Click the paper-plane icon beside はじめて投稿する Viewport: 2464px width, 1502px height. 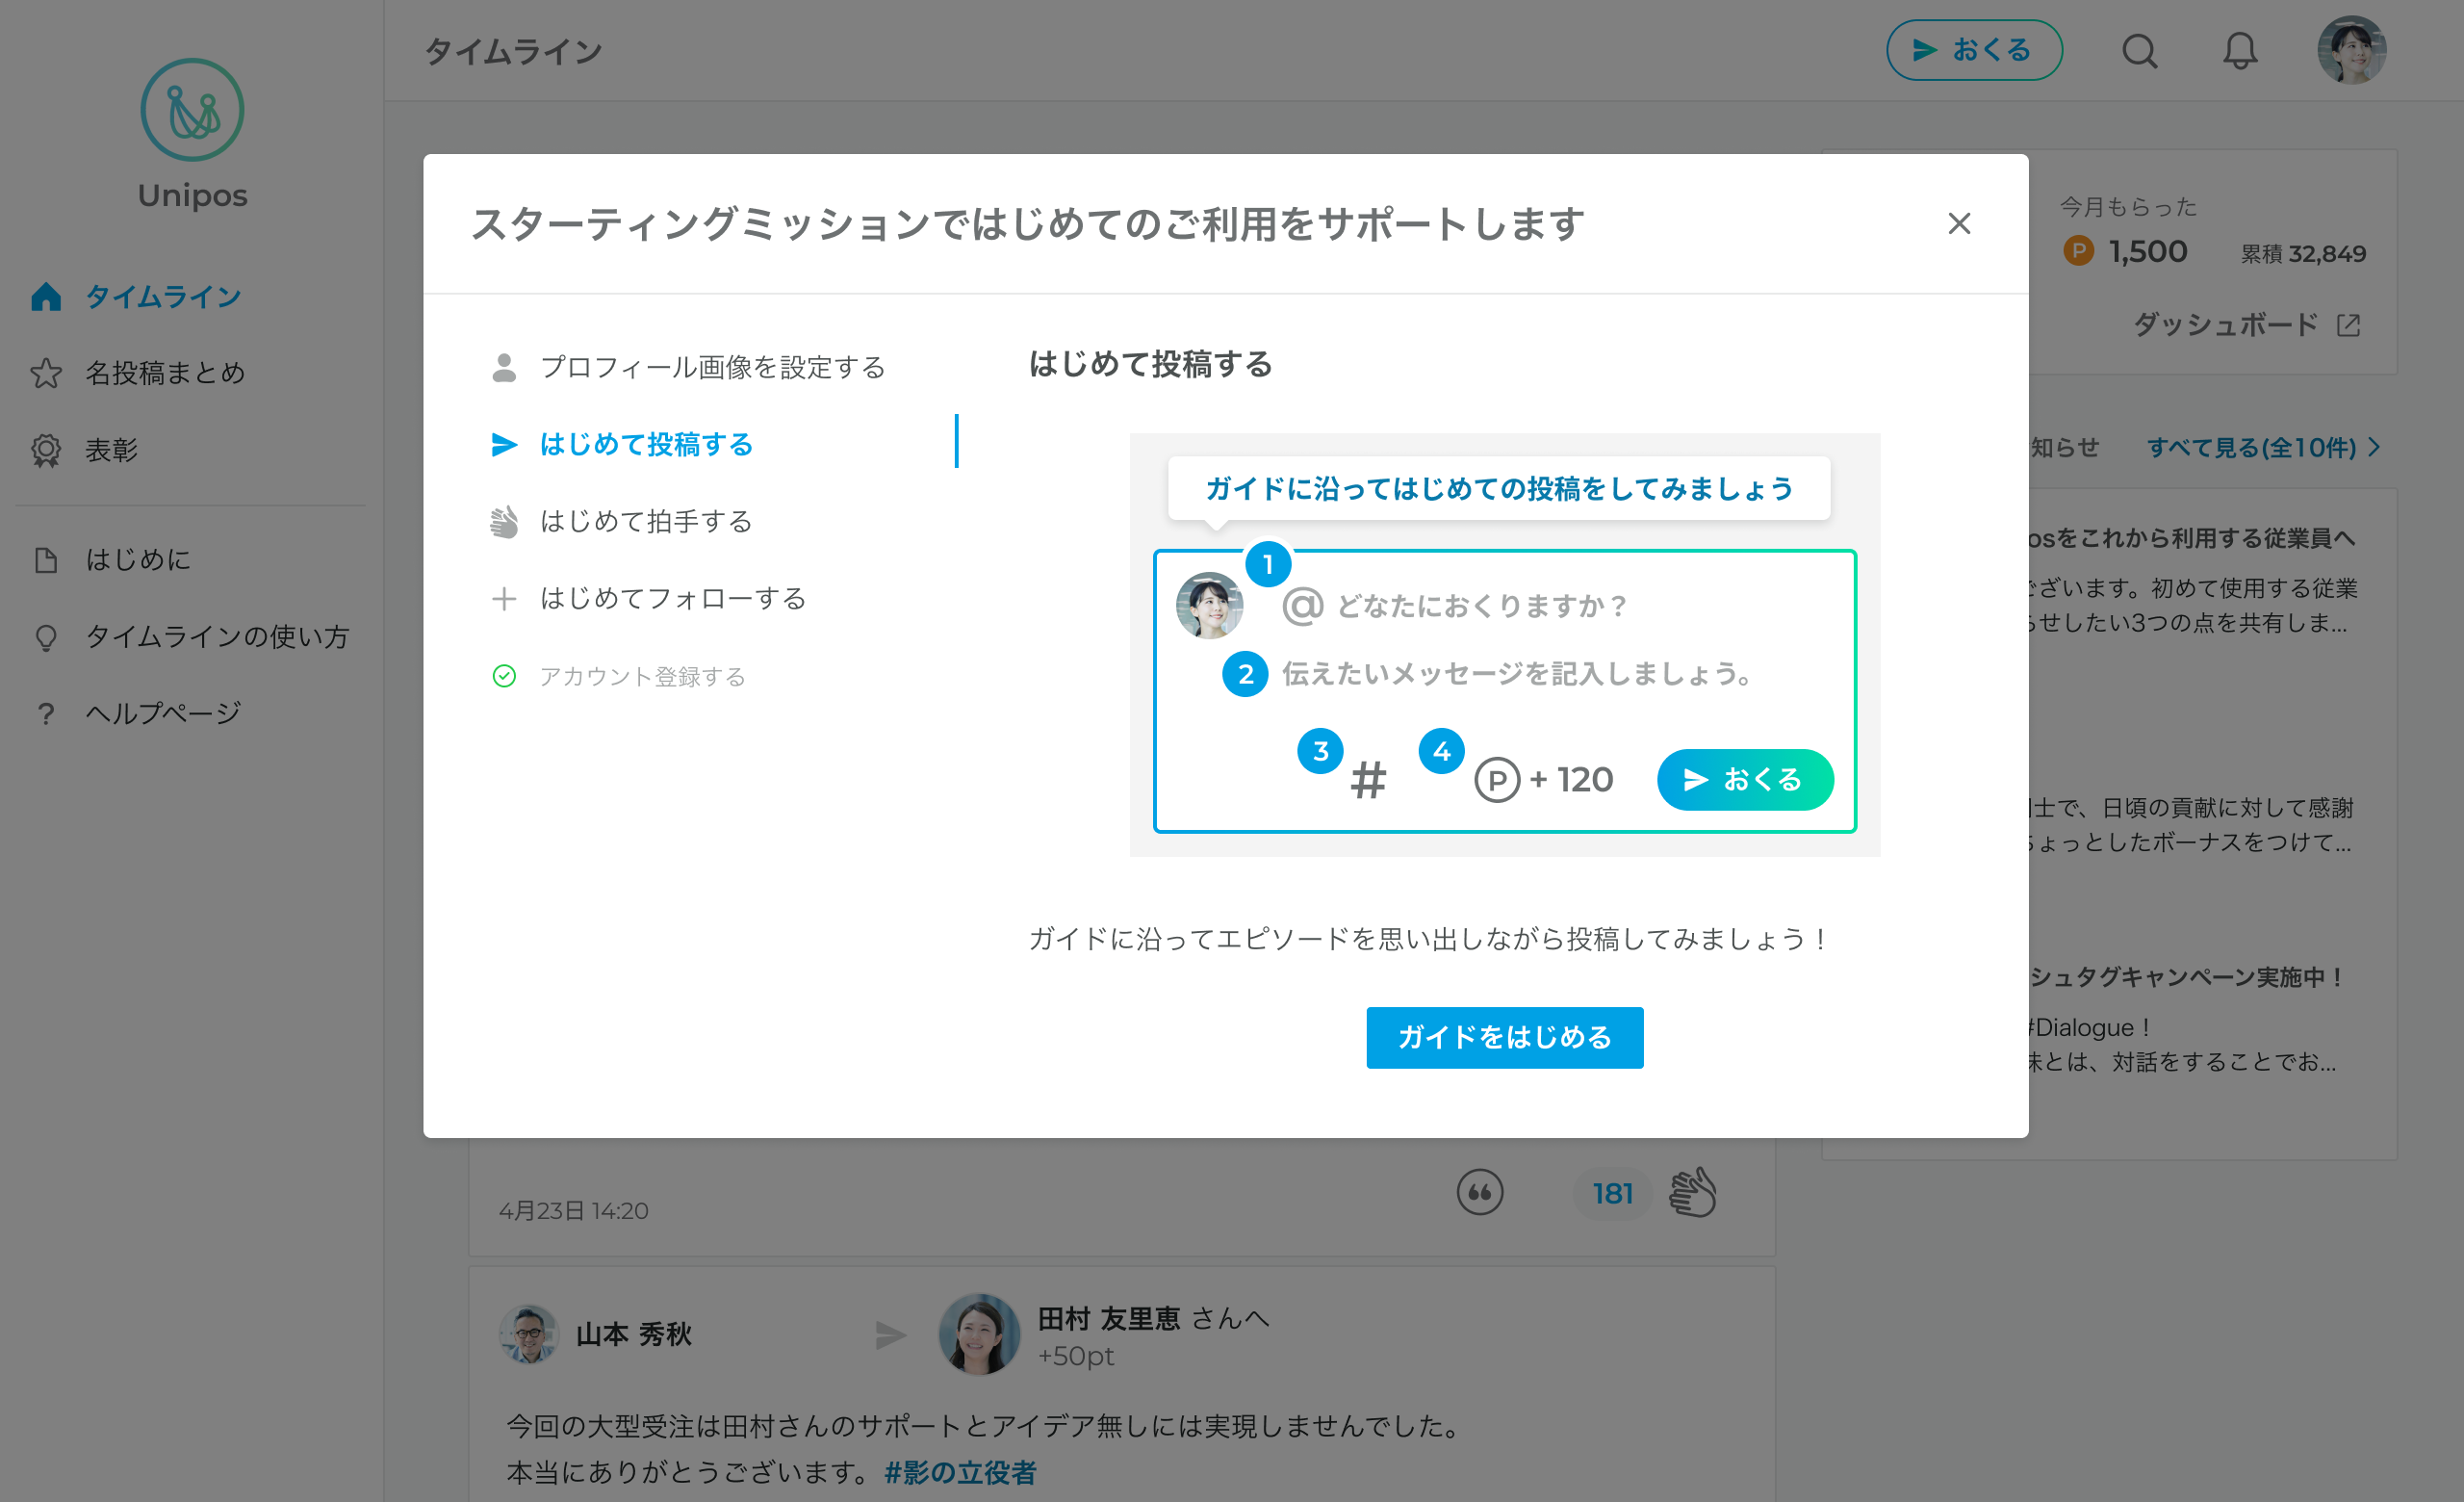504,444
